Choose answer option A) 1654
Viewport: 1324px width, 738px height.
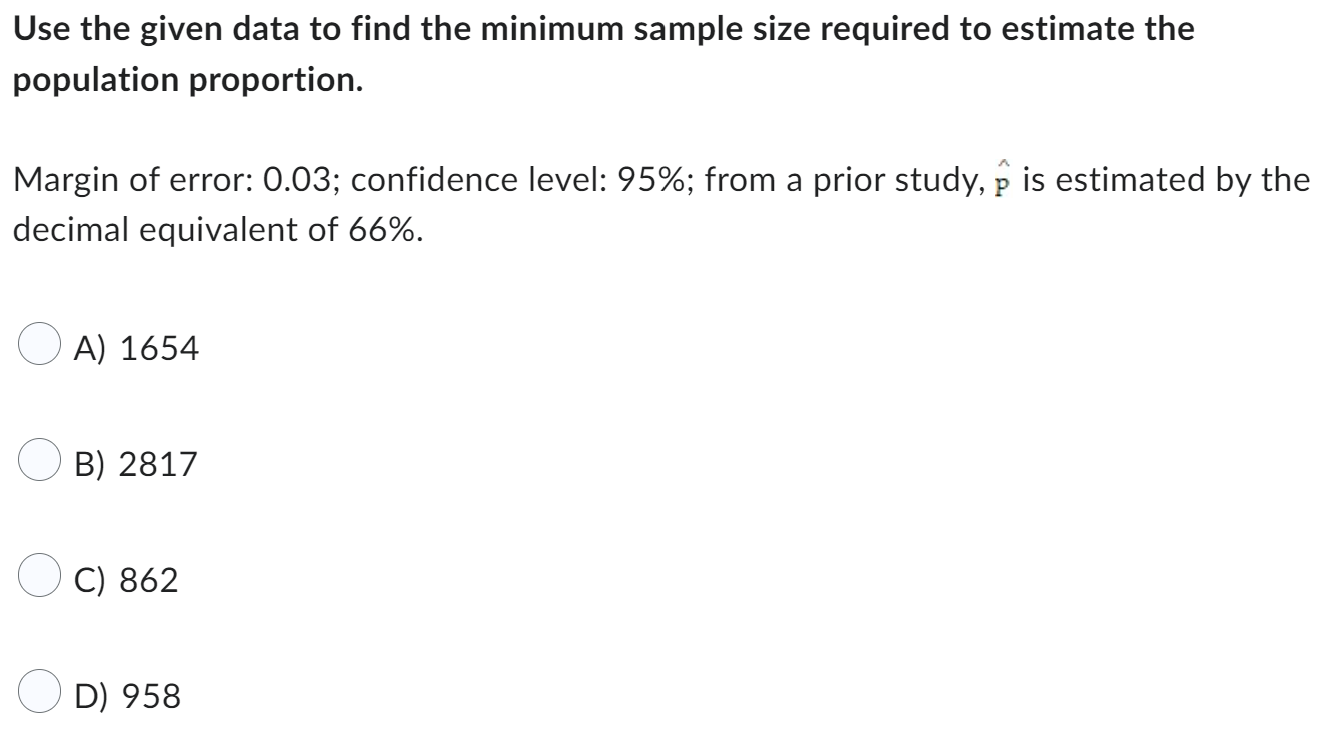pos(135,347)
